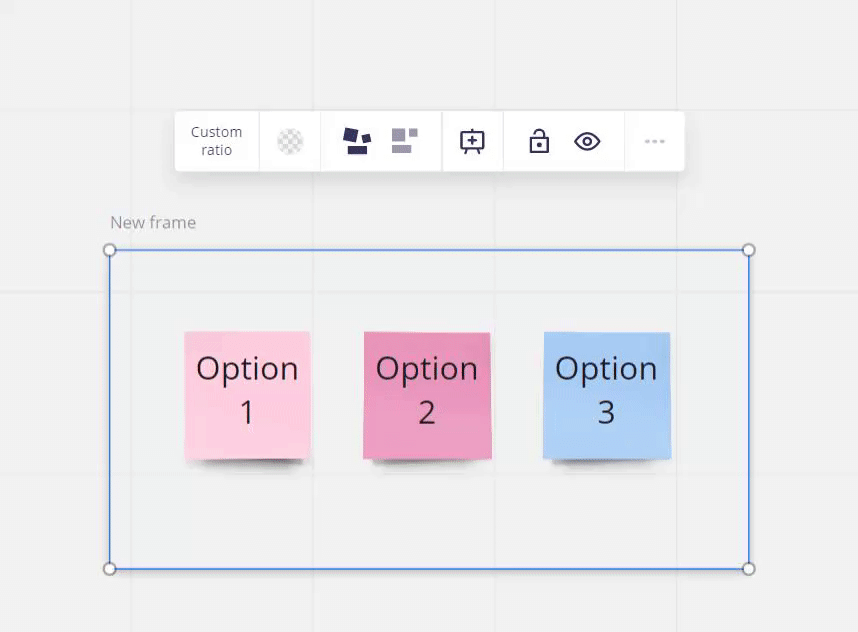Select the blue Option 3 sticky note
Image resolution: width=858 pixels, height=632 pixels.
click(606, 396)
